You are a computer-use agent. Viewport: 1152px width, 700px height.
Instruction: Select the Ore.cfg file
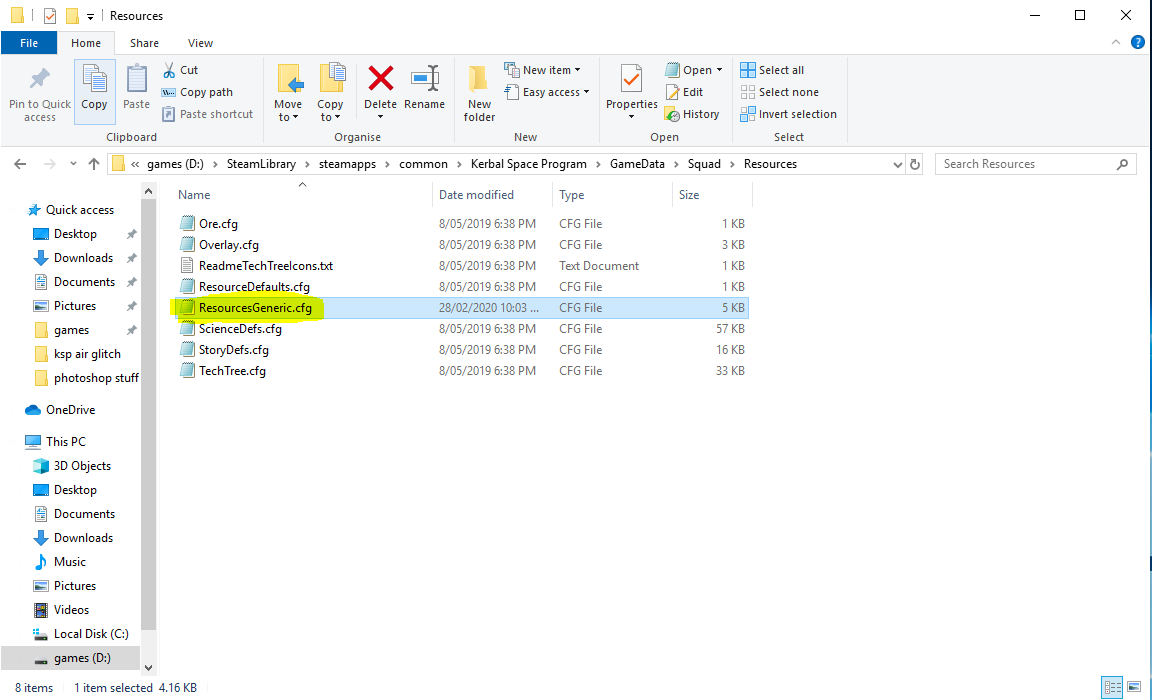coord(218,223)
